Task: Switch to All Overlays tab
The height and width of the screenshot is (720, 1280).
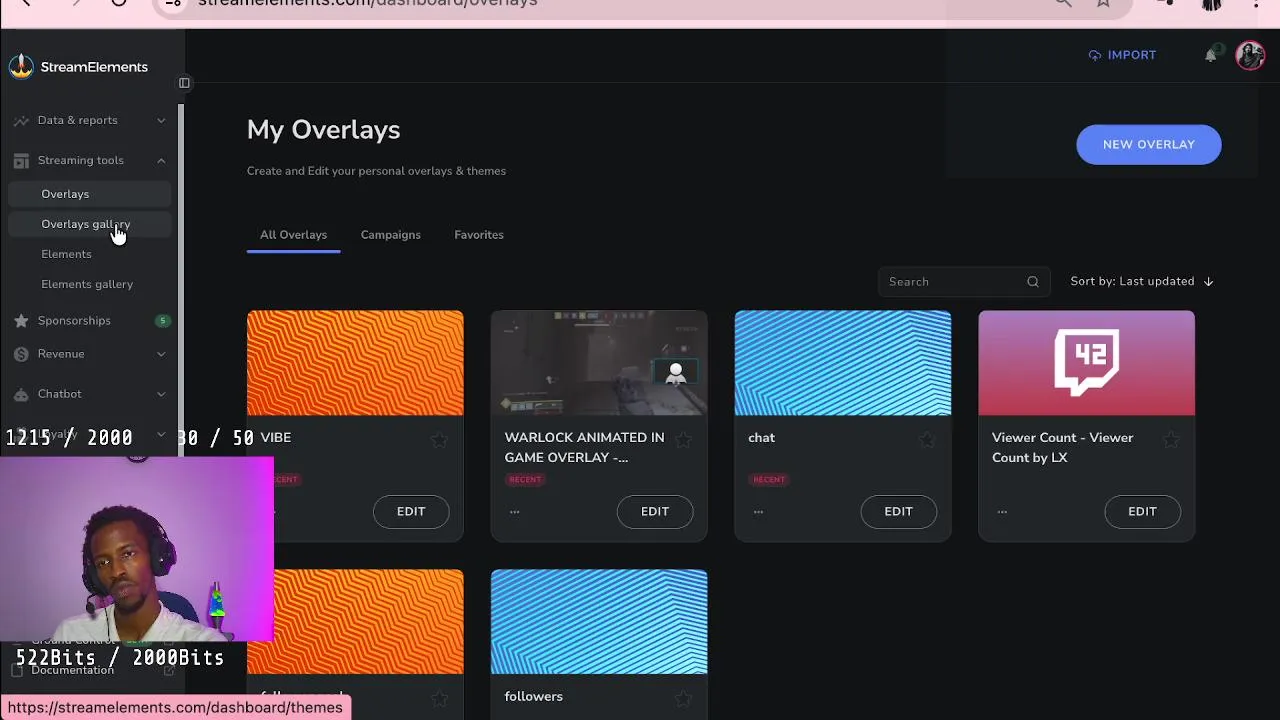Action: [293, 235]
